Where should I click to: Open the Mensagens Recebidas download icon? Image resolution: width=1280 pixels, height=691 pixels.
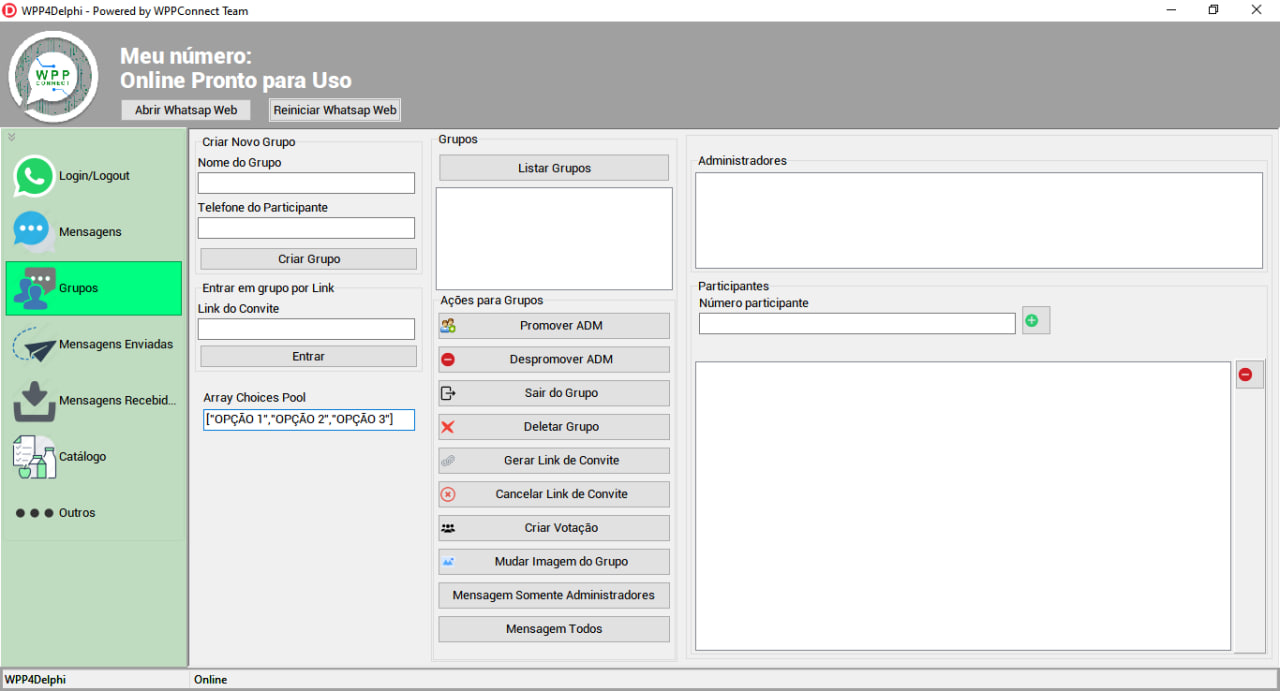(x=34, y=401)
